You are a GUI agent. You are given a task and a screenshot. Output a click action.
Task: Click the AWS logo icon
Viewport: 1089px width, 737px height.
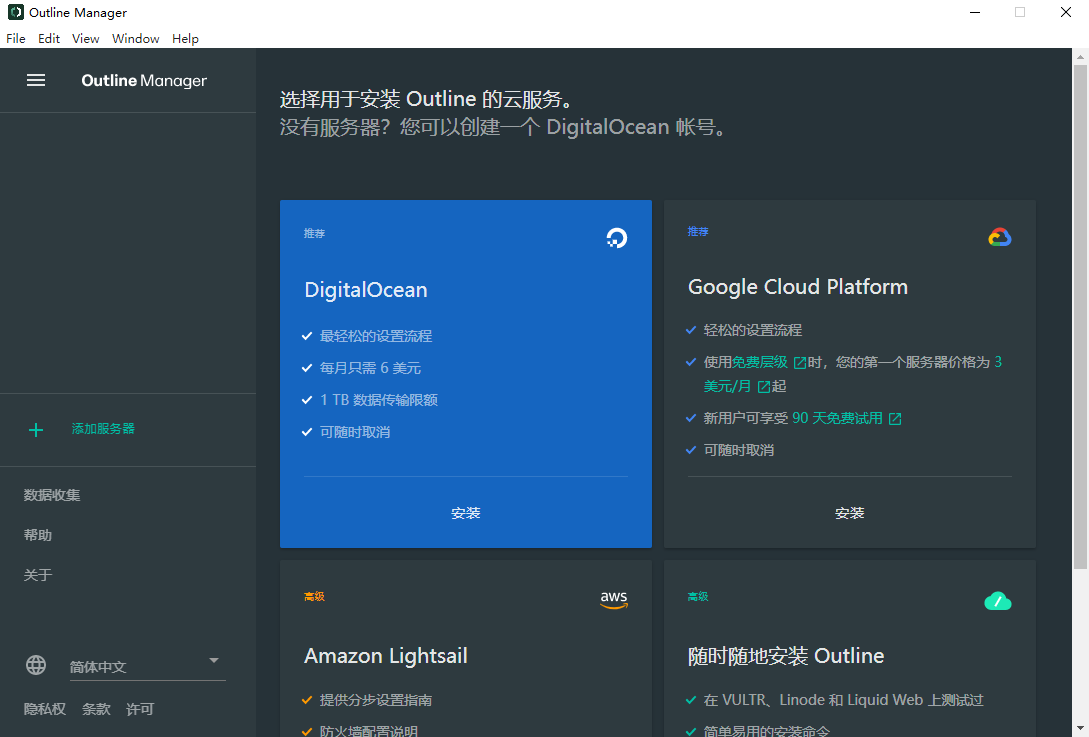point(614,599)
